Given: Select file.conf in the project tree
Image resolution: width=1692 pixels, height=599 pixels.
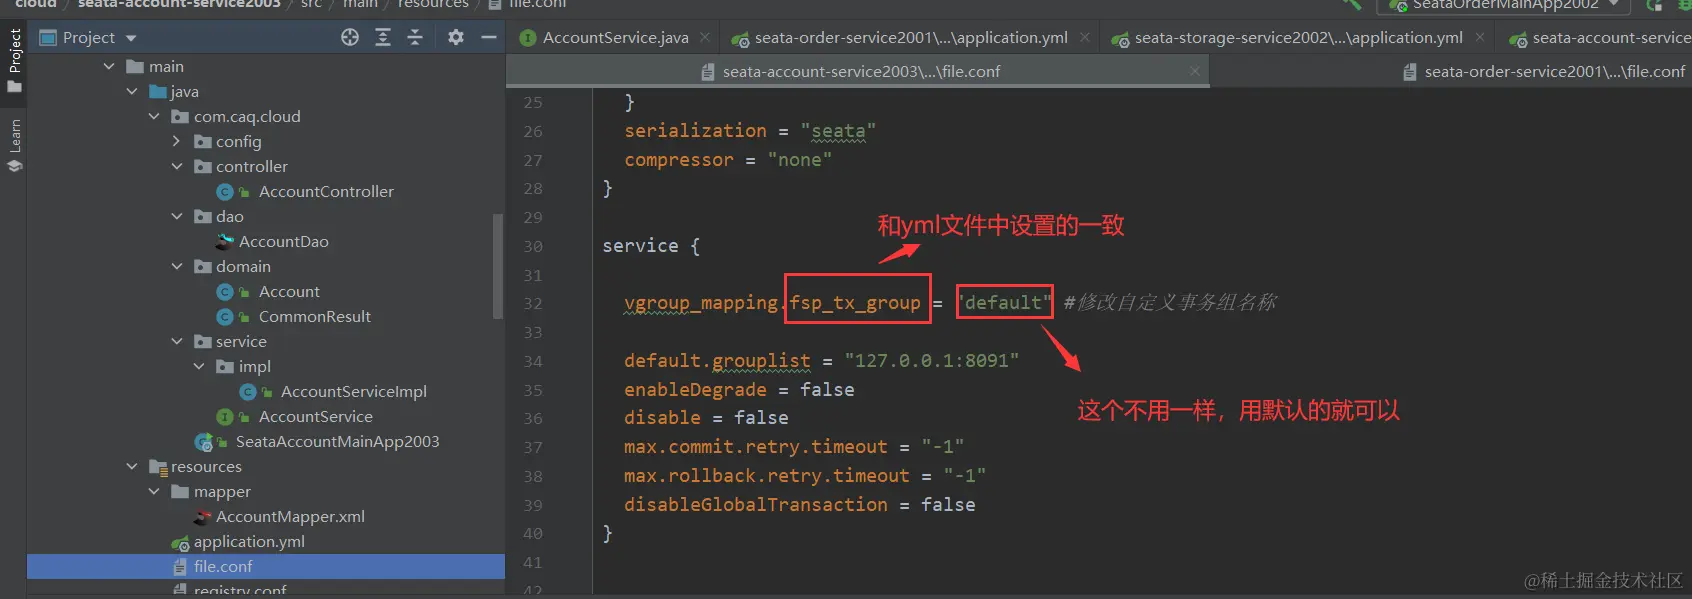Looking at the screenshot, I should click(x=266, y=566).
